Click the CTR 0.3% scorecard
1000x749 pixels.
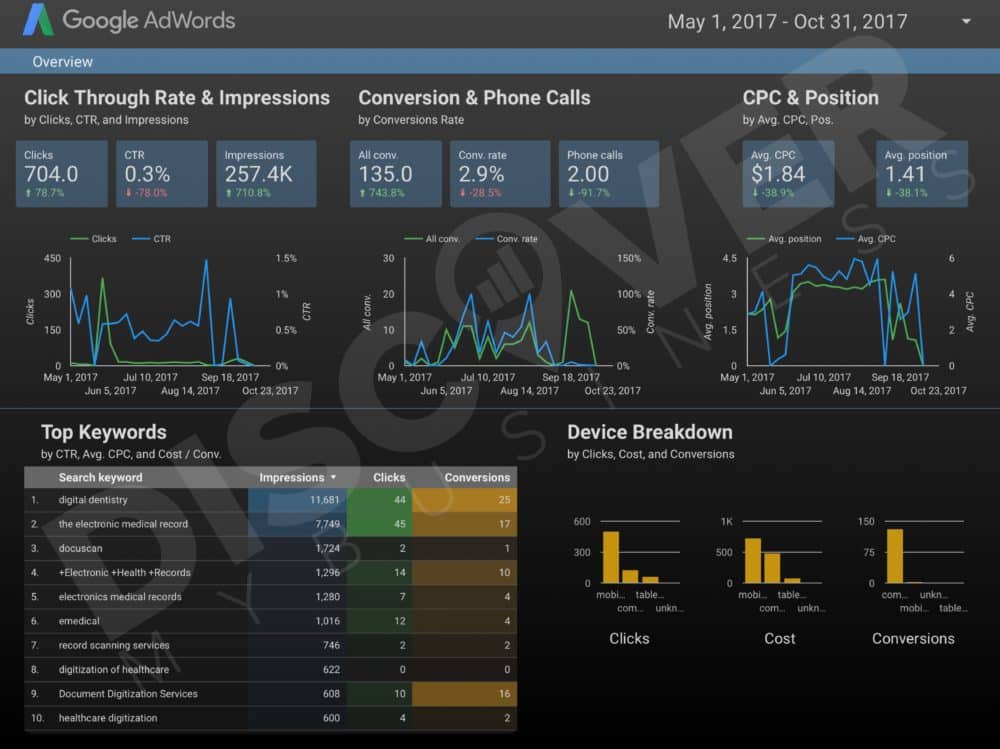pos(162,174)
